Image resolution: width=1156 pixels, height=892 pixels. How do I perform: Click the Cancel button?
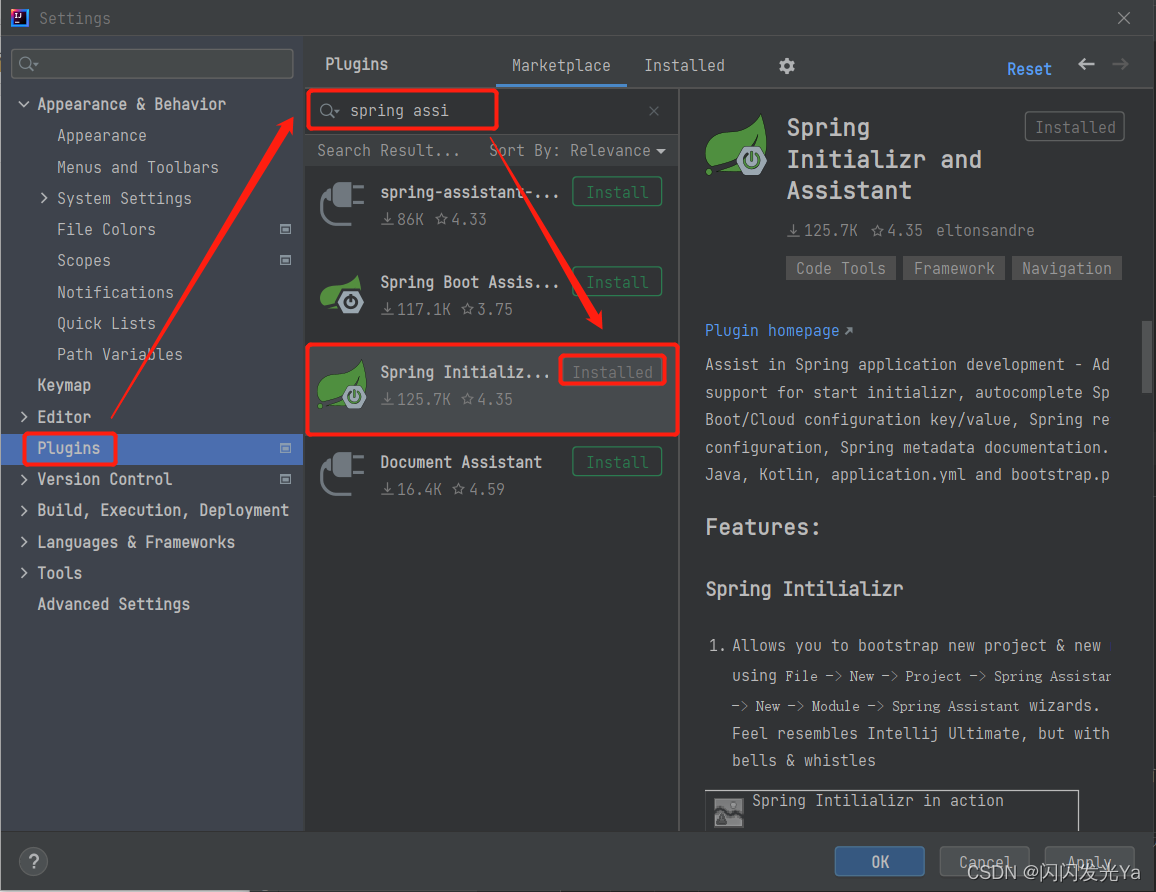tap(984, 861)
